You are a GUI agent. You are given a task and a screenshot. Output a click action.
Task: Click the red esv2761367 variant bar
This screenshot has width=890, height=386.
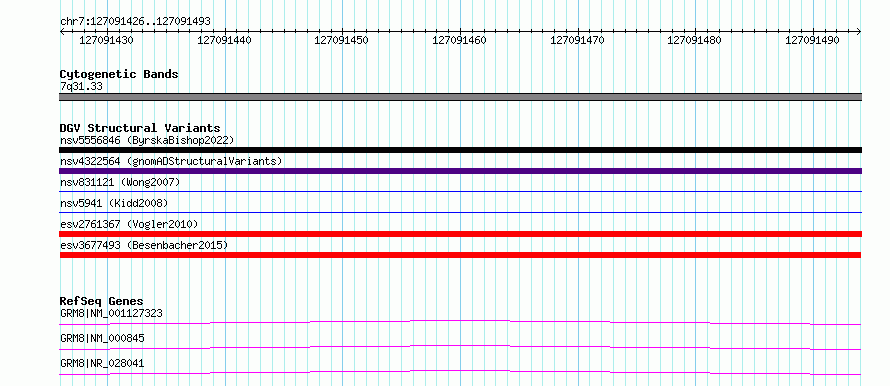point(460,234)
